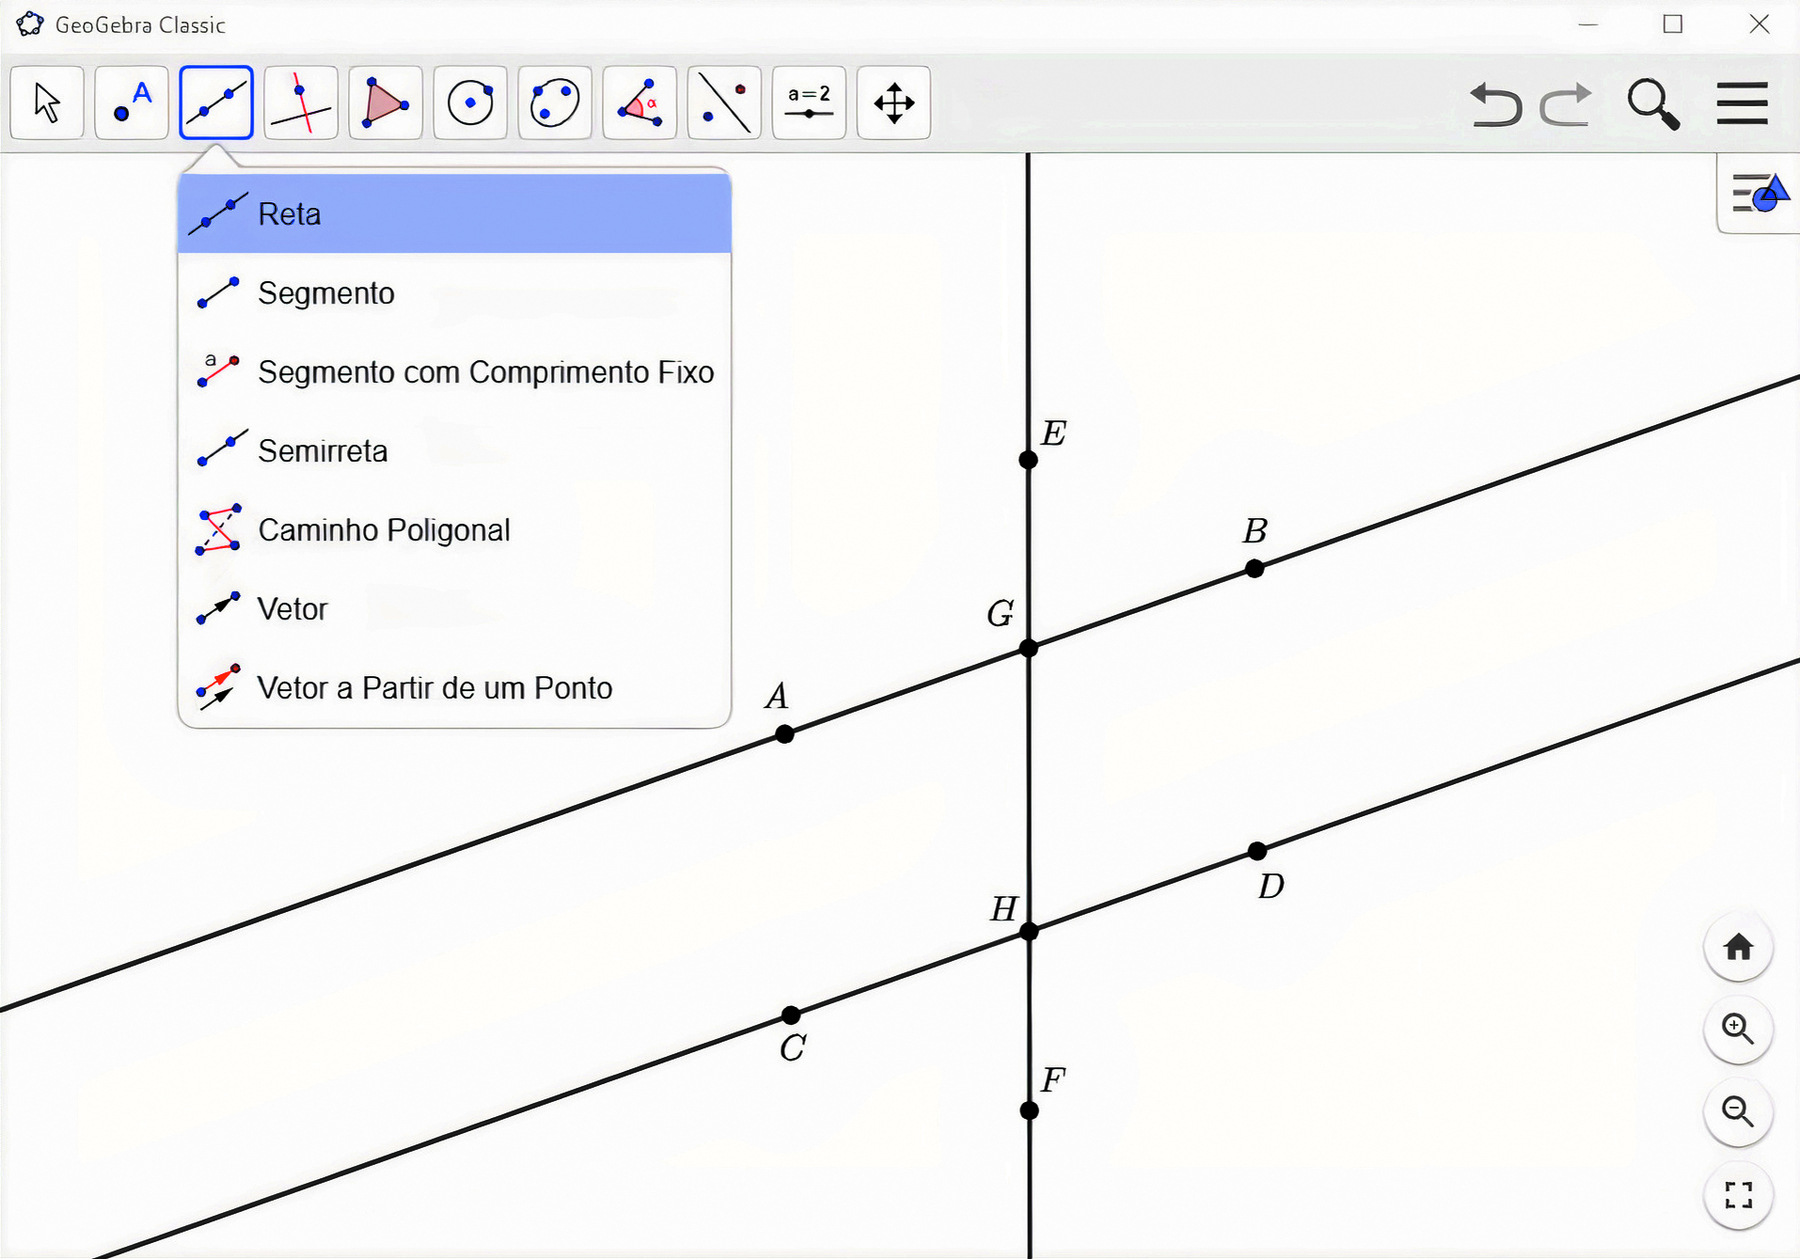Maximize the GeoGebra window
This screenshot has height=1259, width=1800.
(1673, 24)
